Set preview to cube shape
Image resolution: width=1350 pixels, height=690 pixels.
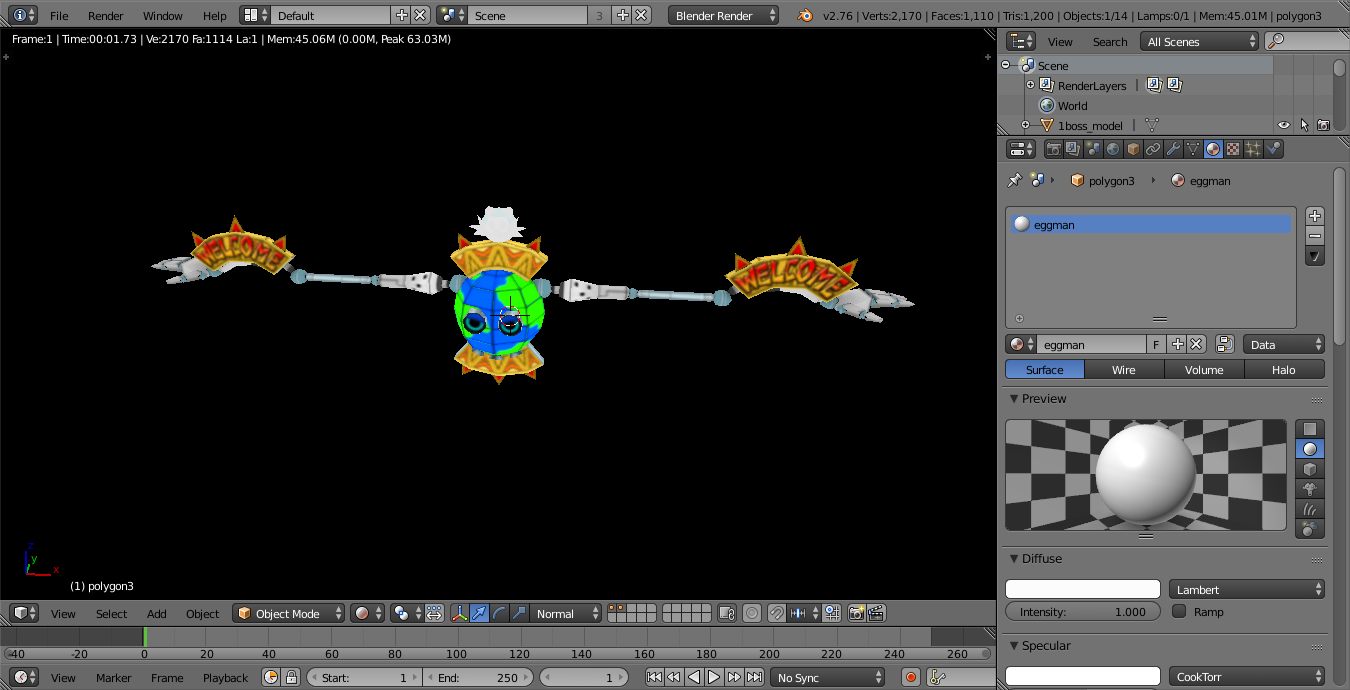coord(1310,469)
